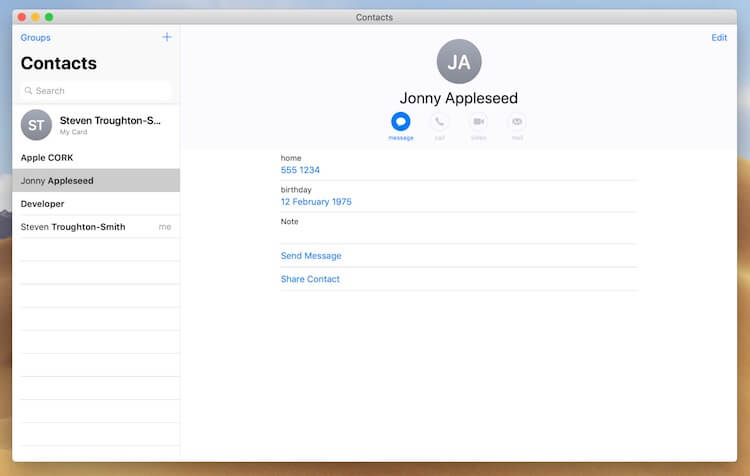Click Share Contact link
Viewport: 750px width, 476px height.
click(310, 279)
